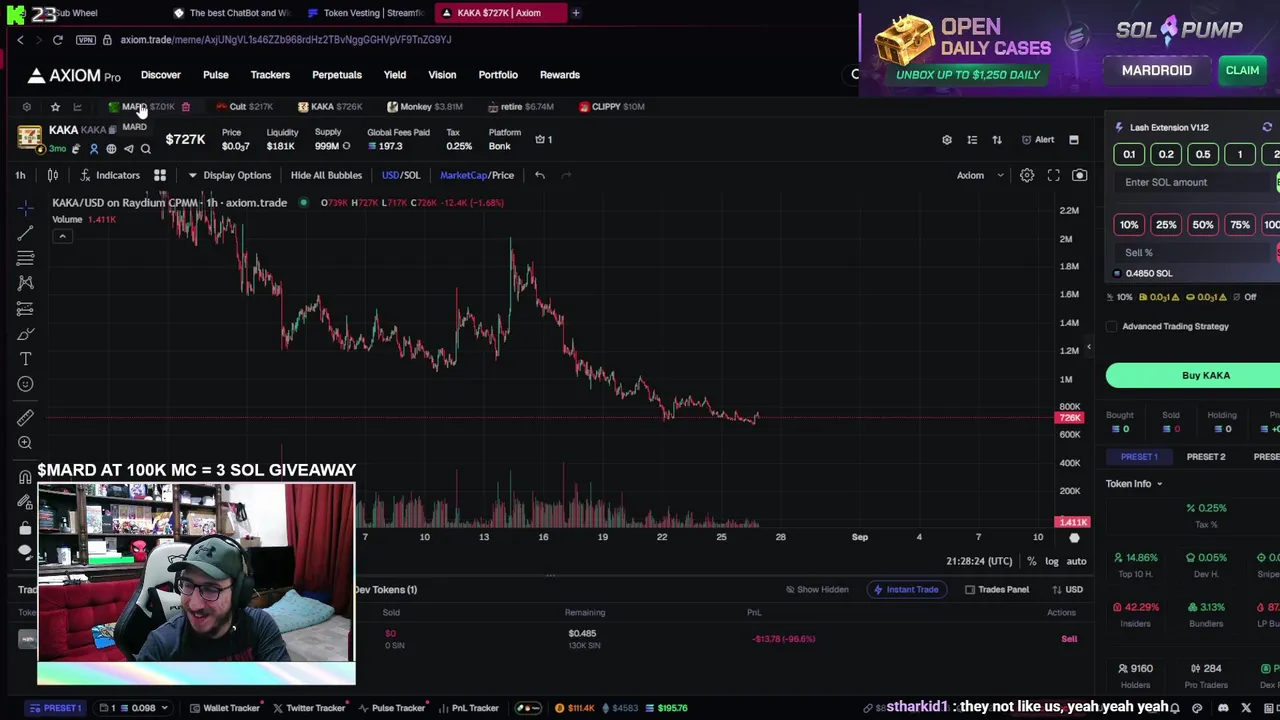Switch to the PRESET 2 tab

pos(1206,457)
